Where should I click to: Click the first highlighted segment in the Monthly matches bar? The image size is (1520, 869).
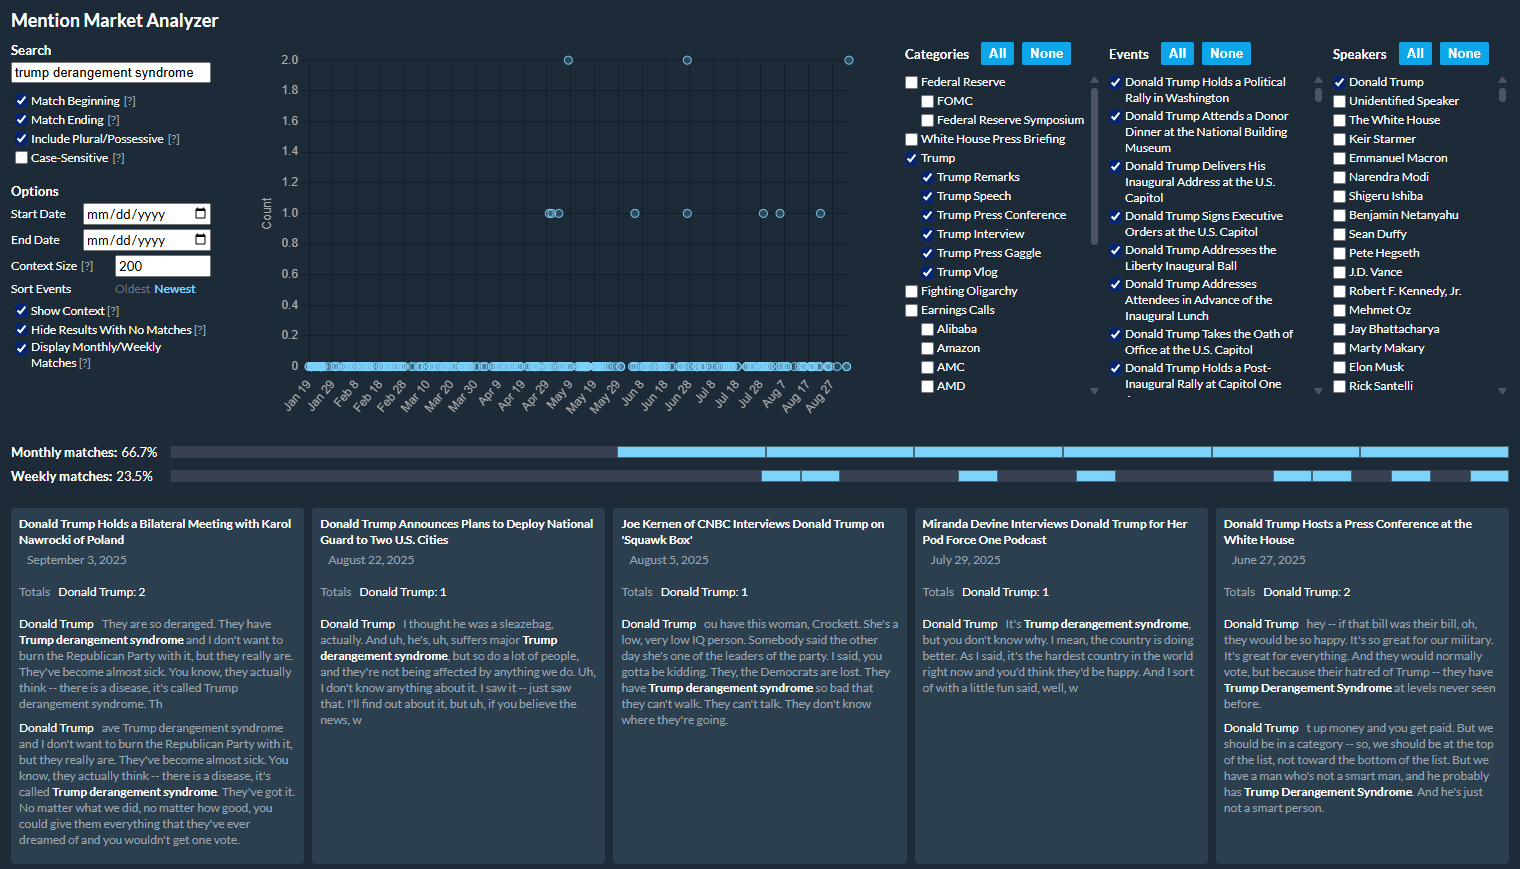pyautogui.click(x=691, y=452)
